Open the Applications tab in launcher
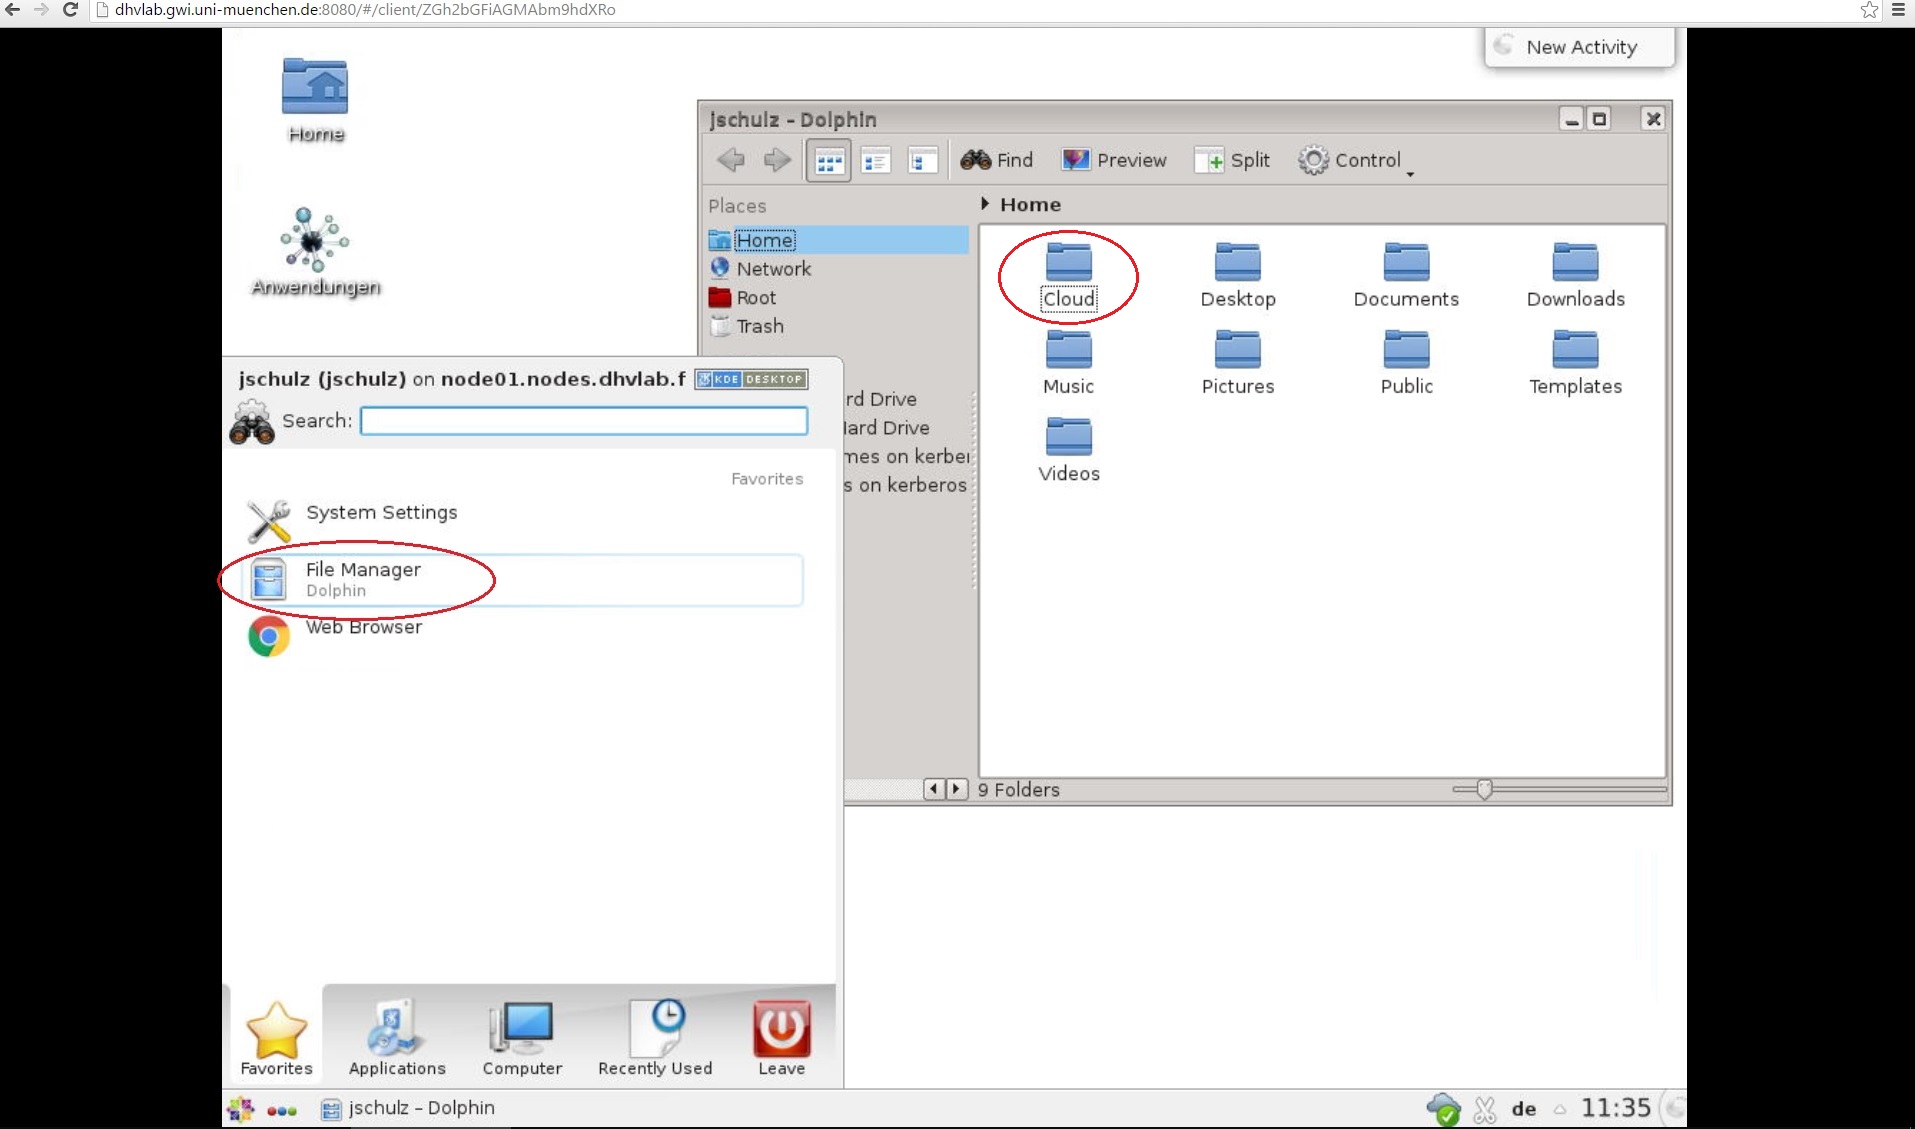The image size is (1915, 1129). tap(397, 1038)
